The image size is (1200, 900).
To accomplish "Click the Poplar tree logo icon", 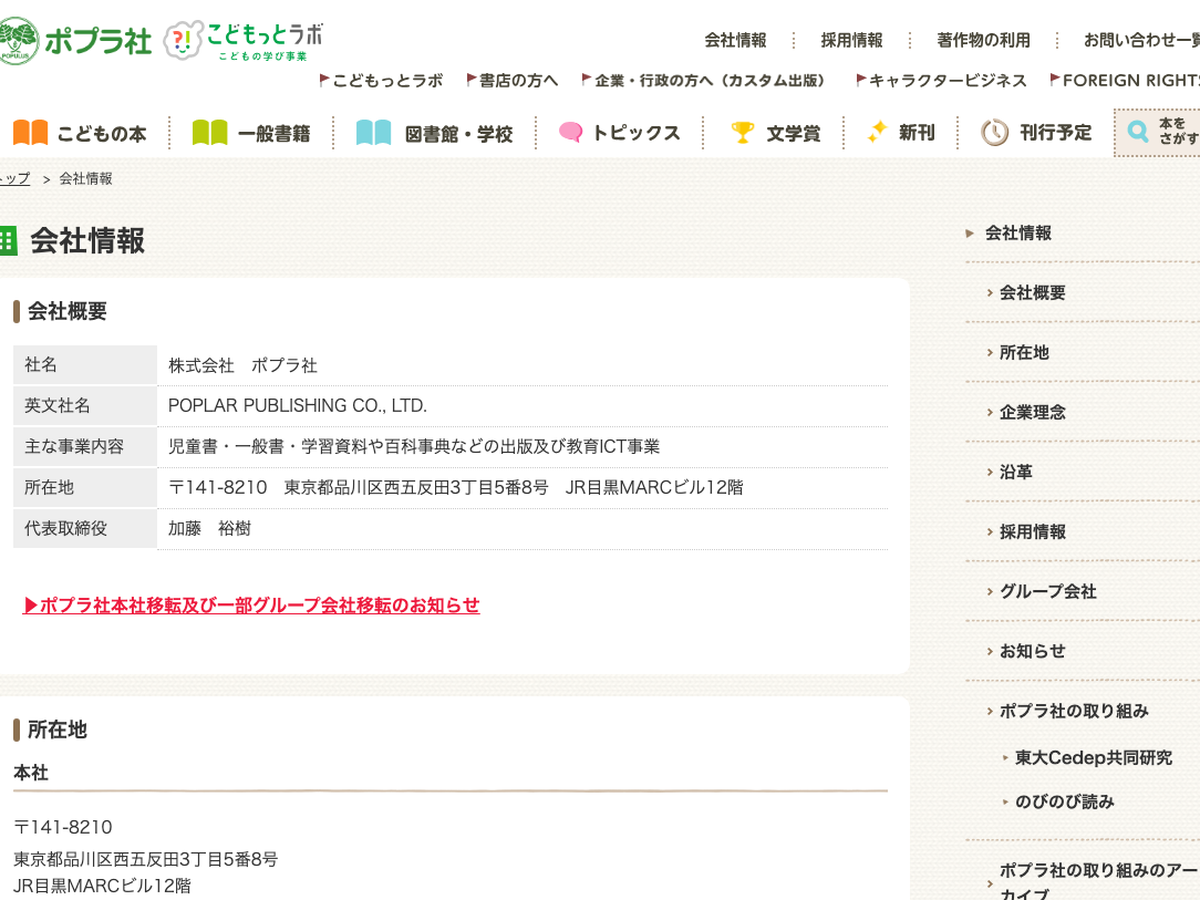I will click(x=20, y=40).
